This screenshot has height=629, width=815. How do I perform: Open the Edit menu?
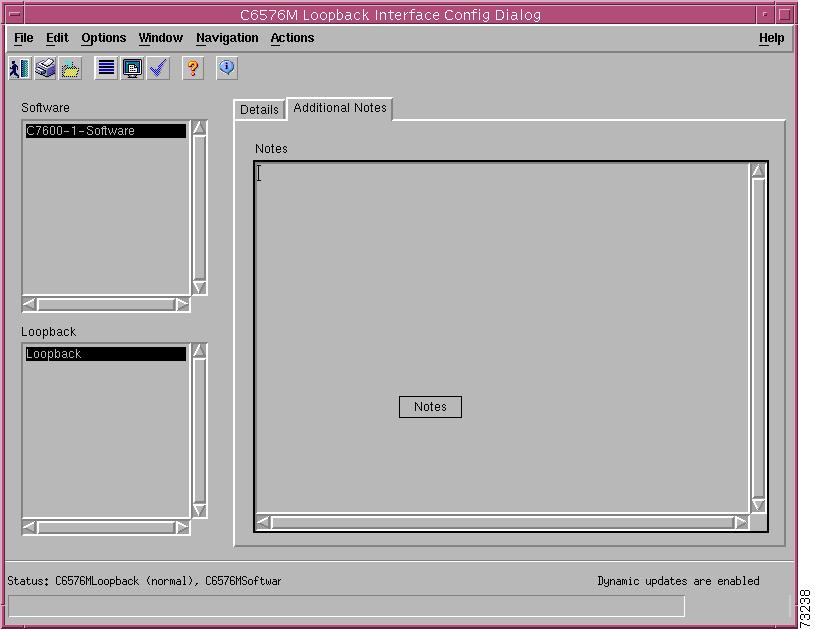57,38
